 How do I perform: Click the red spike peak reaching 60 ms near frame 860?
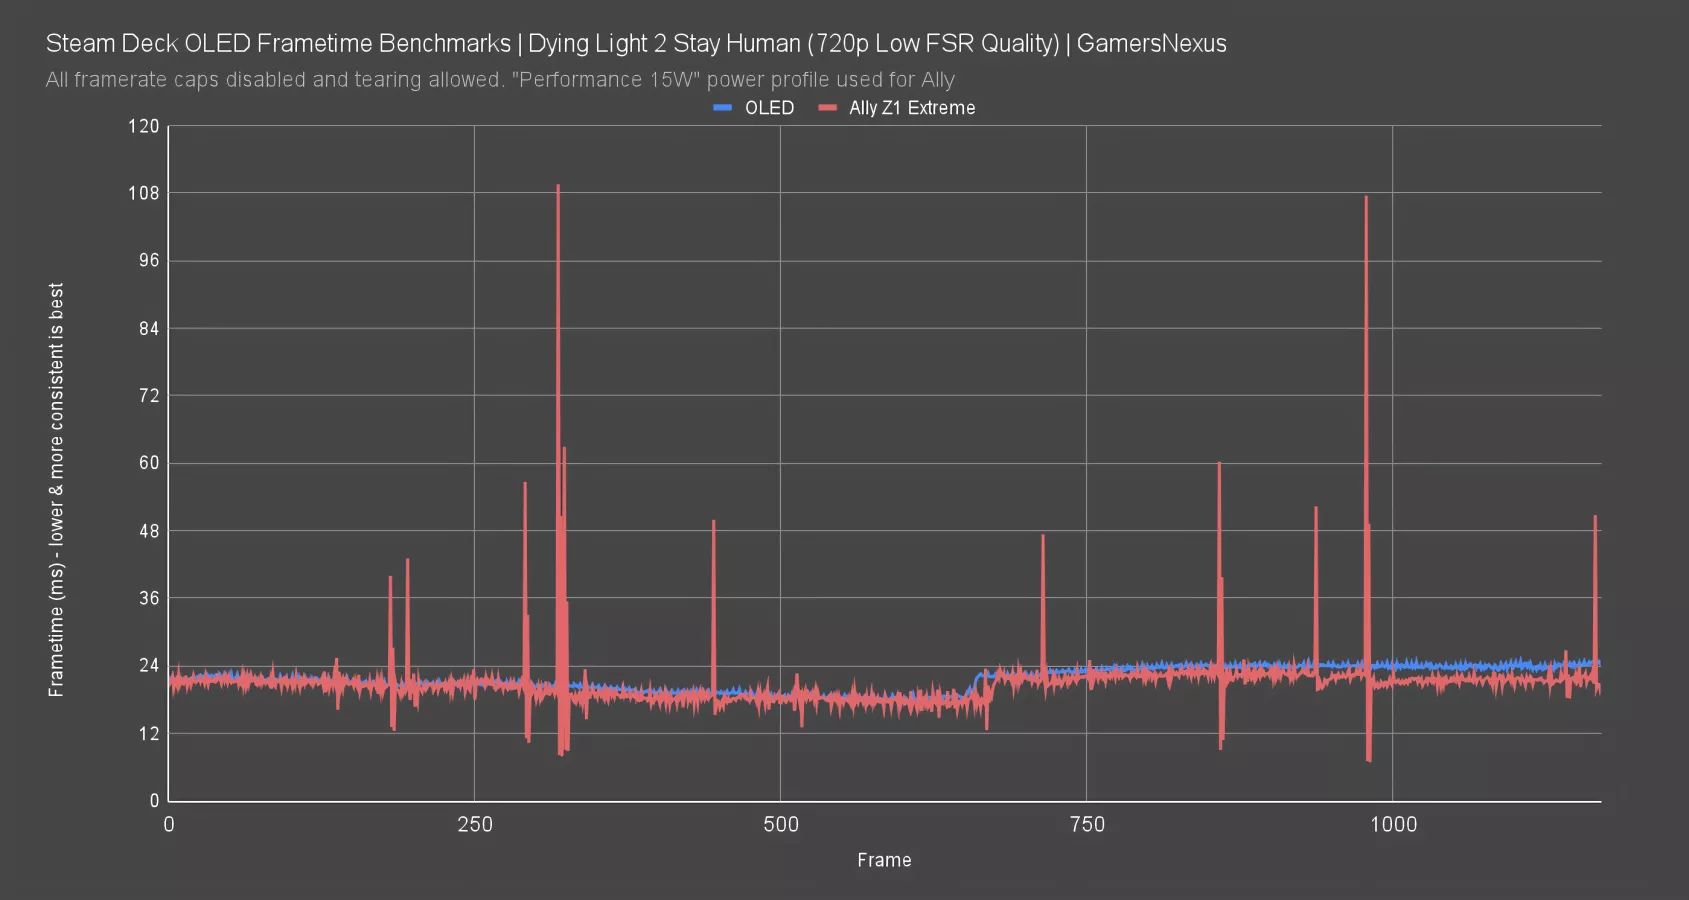tap(1219, 464)
